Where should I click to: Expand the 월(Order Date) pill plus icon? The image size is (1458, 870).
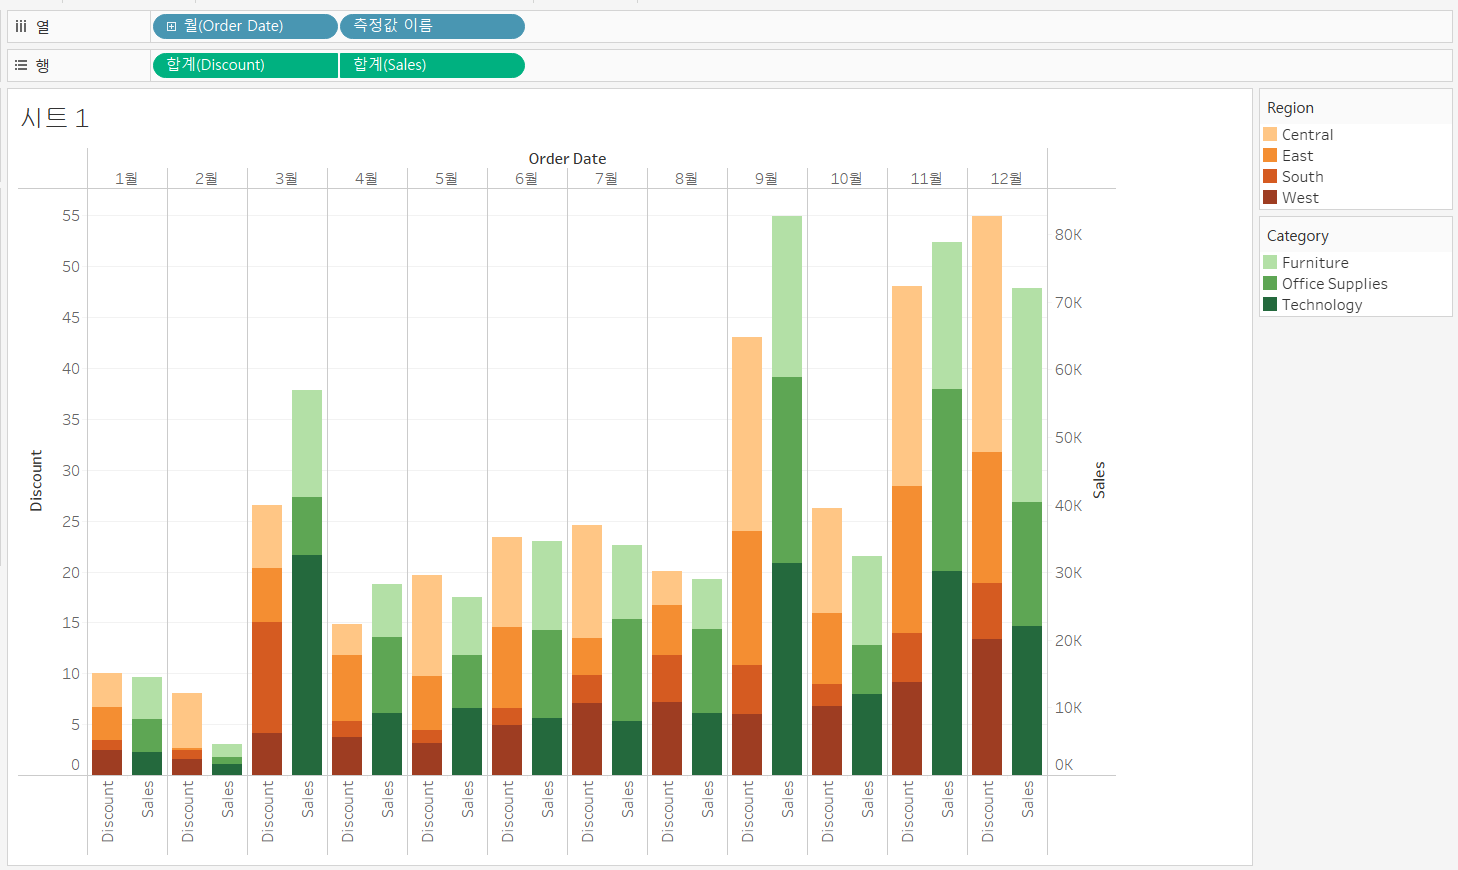(172, 26)
